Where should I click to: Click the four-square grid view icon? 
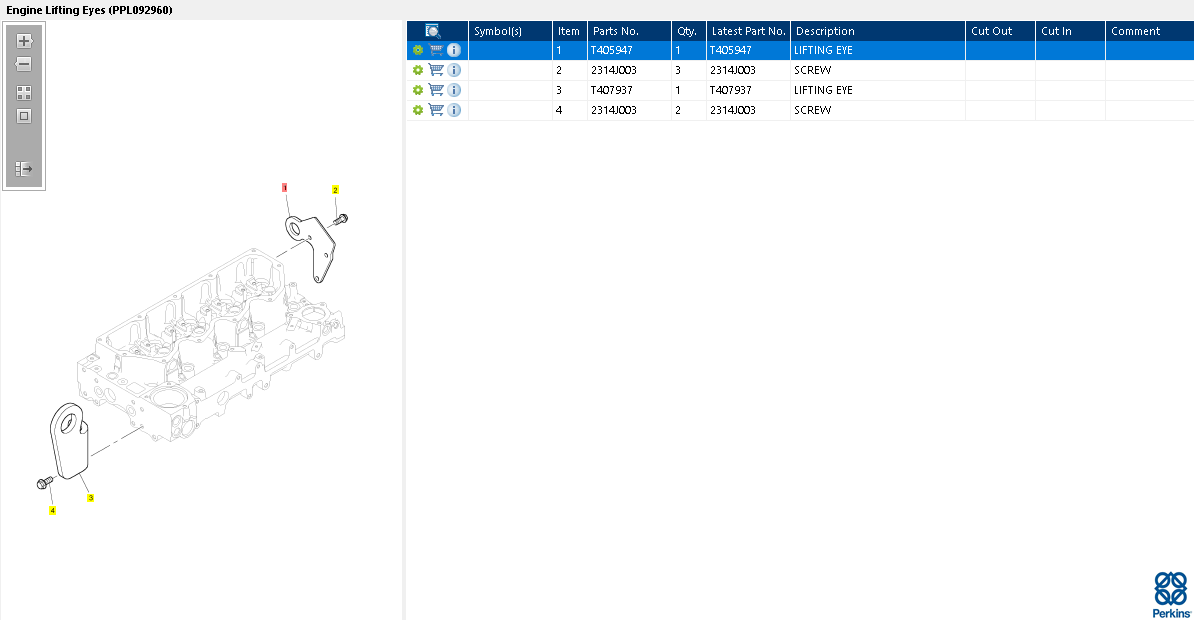(x=24, y=93)
